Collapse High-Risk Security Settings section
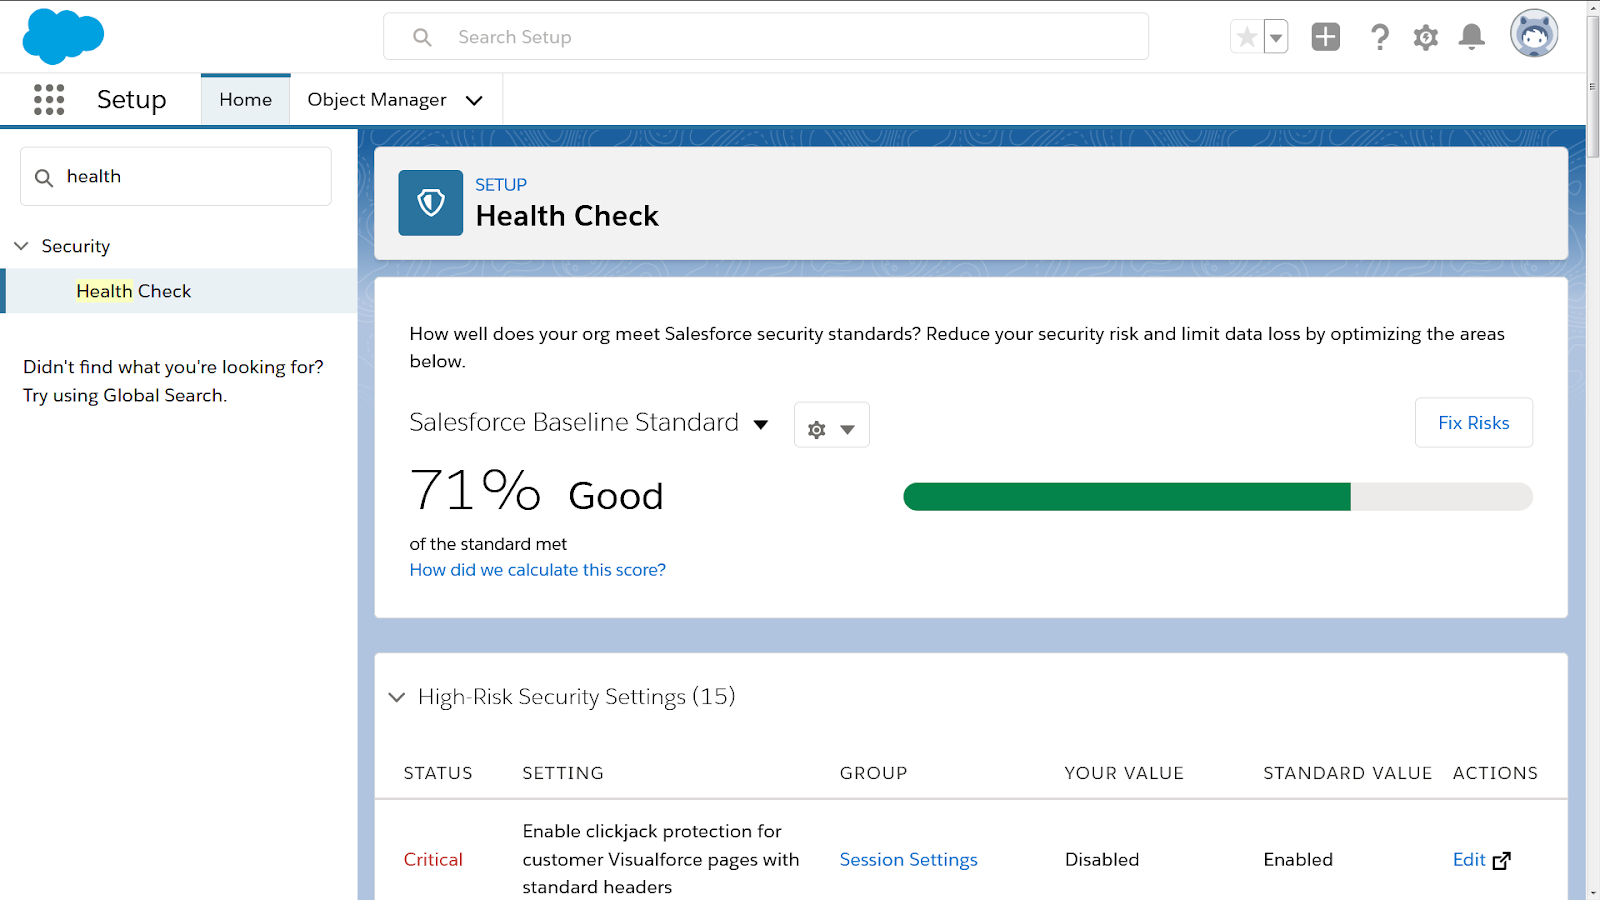The image size is (1600, 900). coord(397,697)
